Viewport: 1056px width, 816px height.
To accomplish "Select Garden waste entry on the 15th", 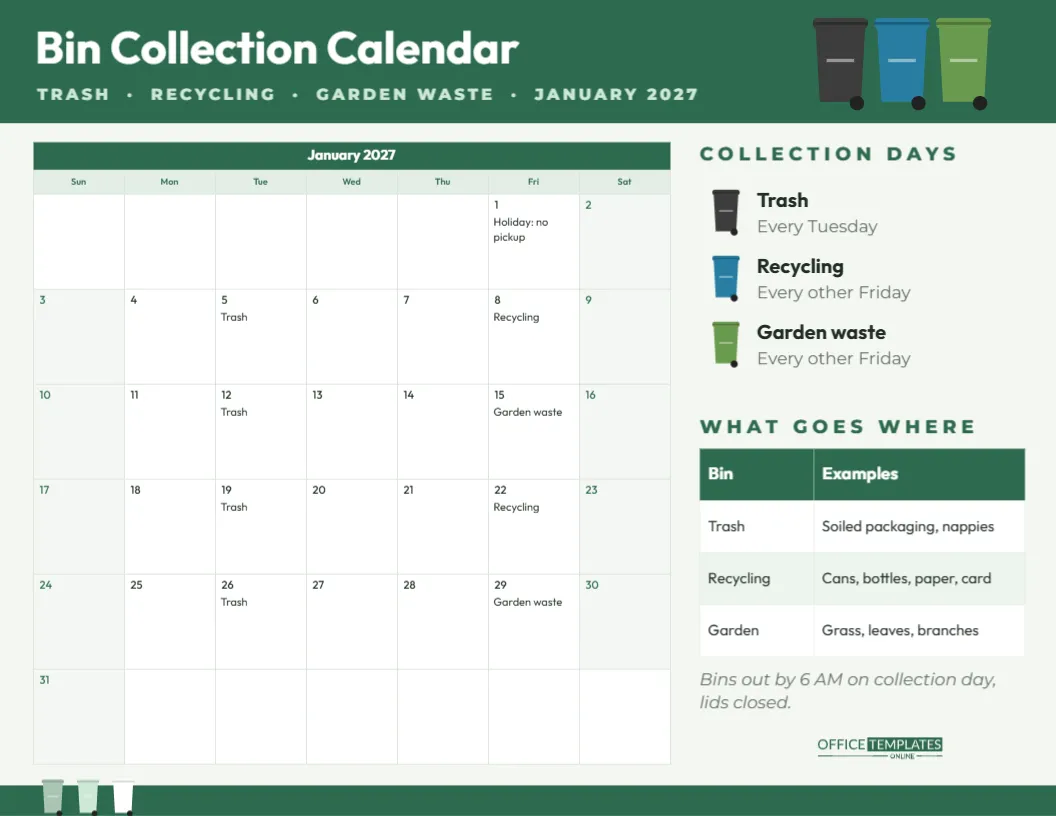I will coord(527,412).
